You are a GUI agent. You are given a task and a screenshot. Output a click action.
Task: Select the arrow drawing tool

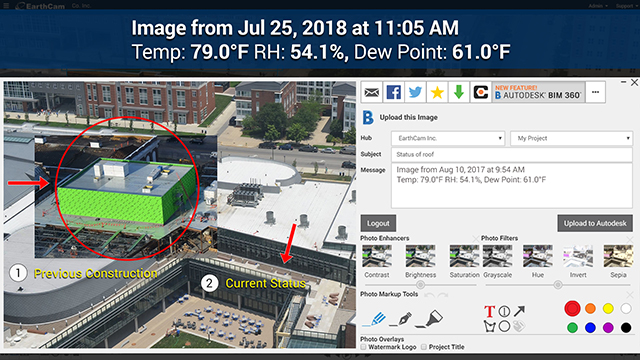tap(519, 311)
